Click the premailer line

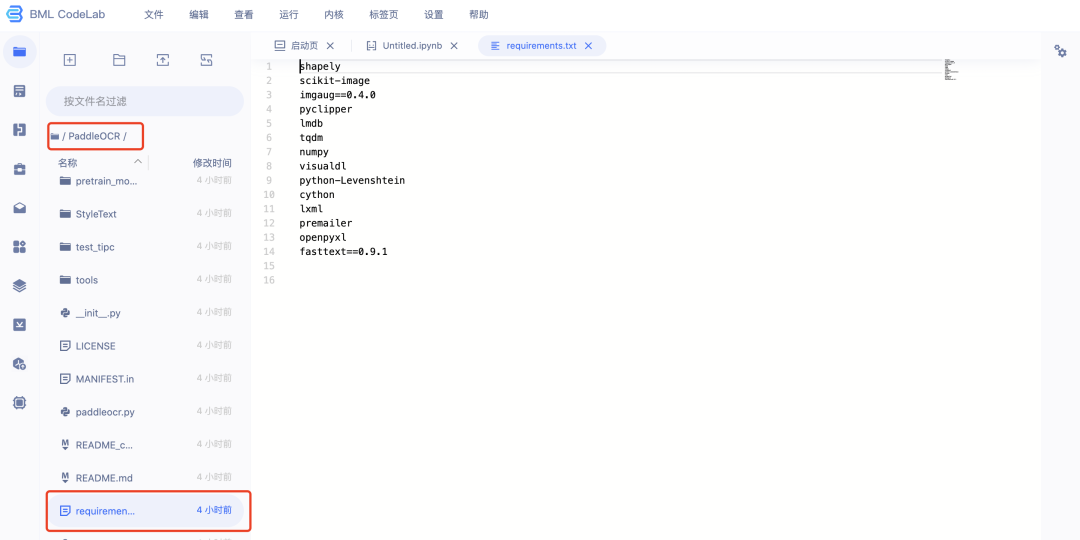click(326, 223)
